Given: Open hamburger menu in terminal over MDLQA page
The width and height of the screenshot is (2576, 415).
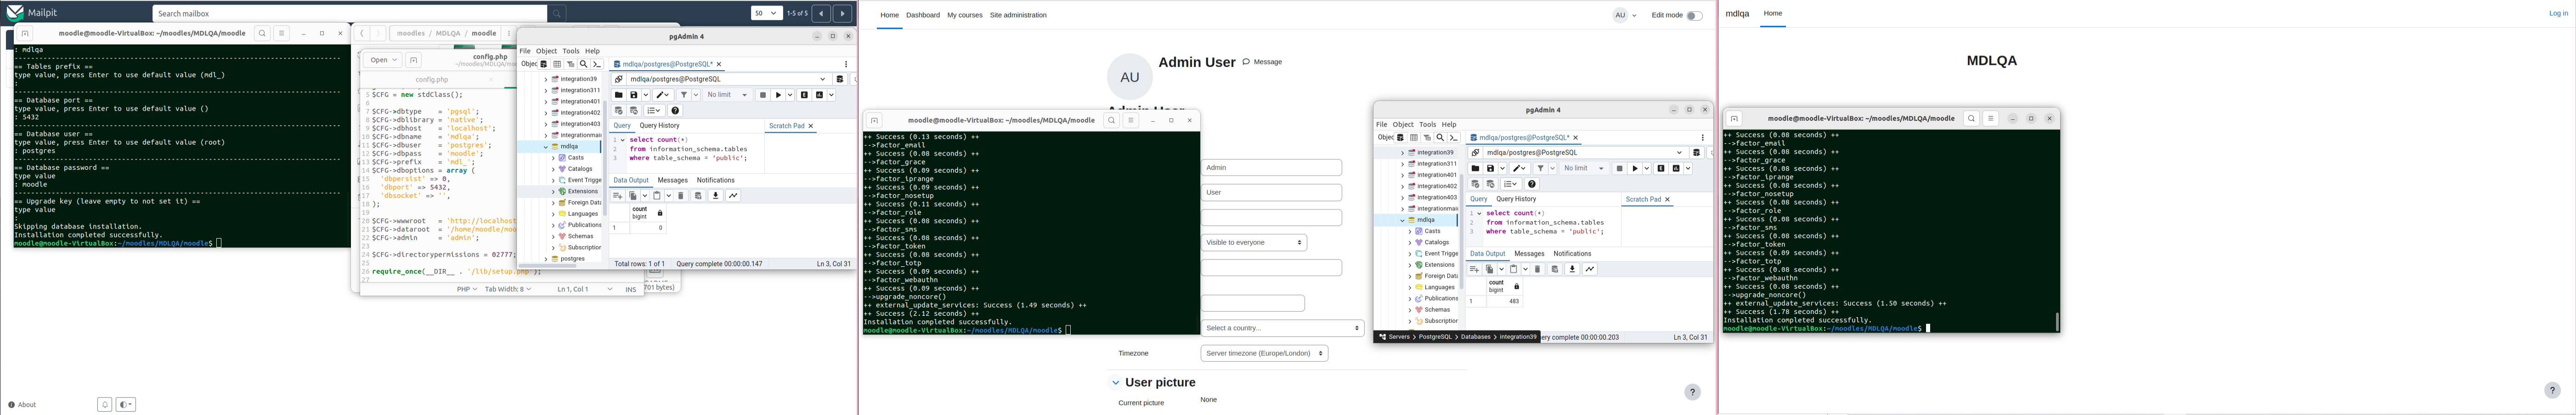Looking at the screenshot, I should 1990,118.
